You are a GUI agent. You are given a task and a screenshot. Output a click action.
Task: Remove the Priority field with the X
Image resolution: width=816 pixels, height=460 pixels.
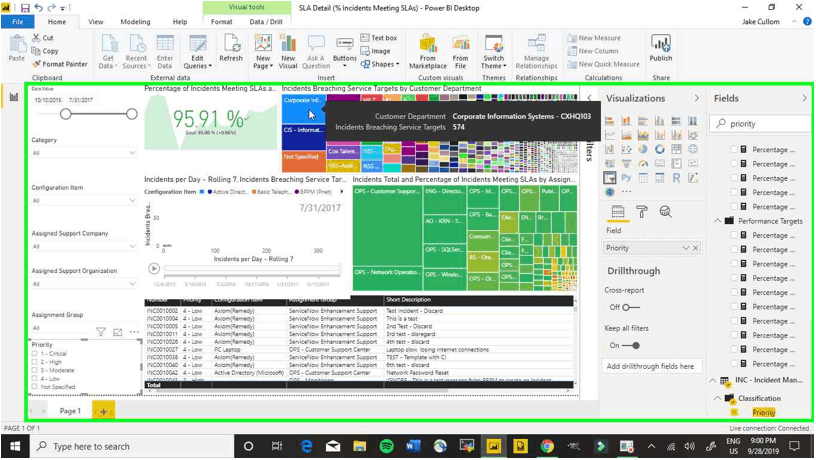point(695,248)
